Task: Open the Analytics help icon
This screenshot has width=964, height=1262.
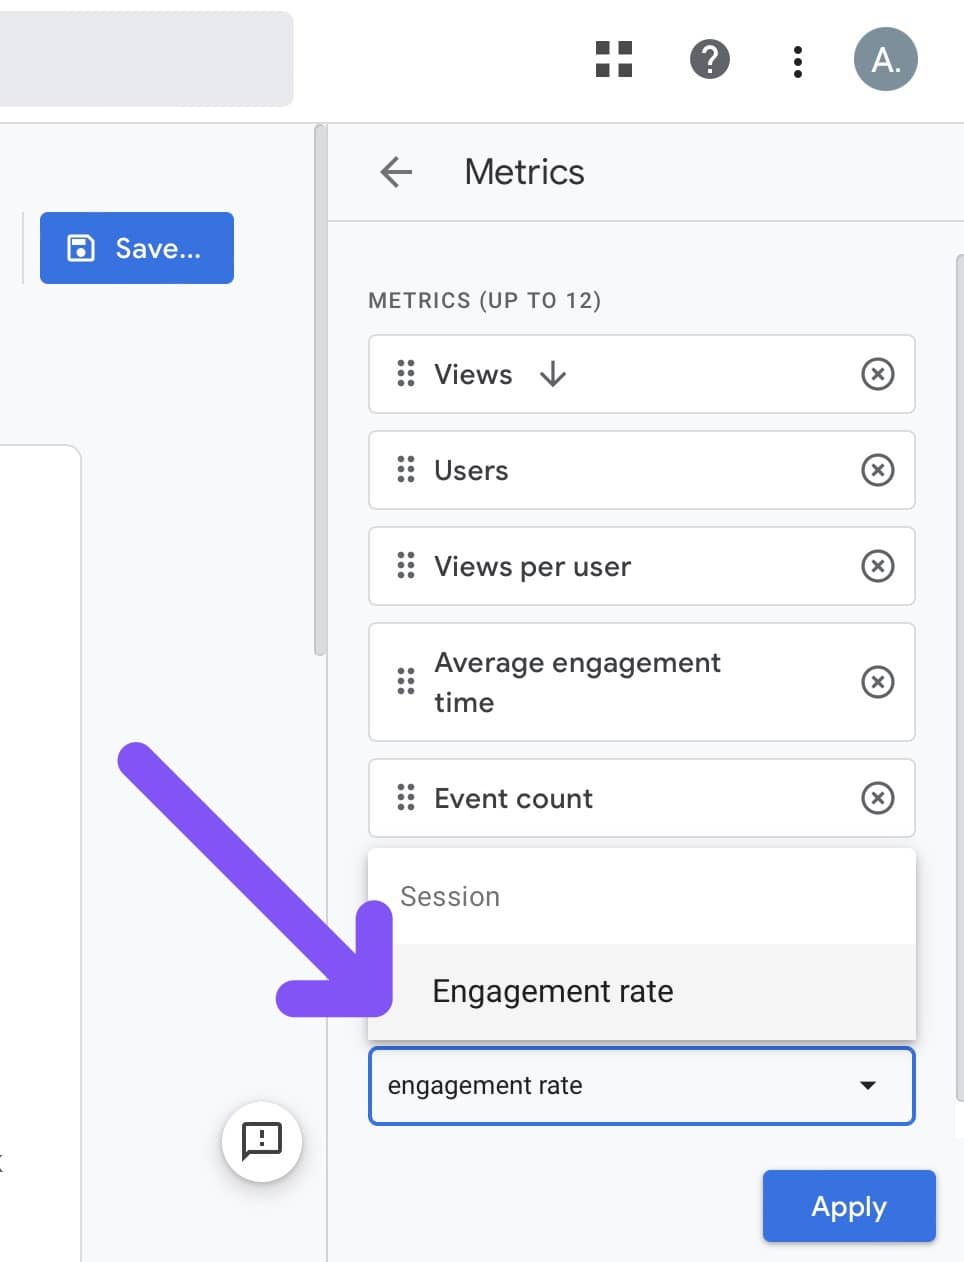Action: (x=710, y=60)
